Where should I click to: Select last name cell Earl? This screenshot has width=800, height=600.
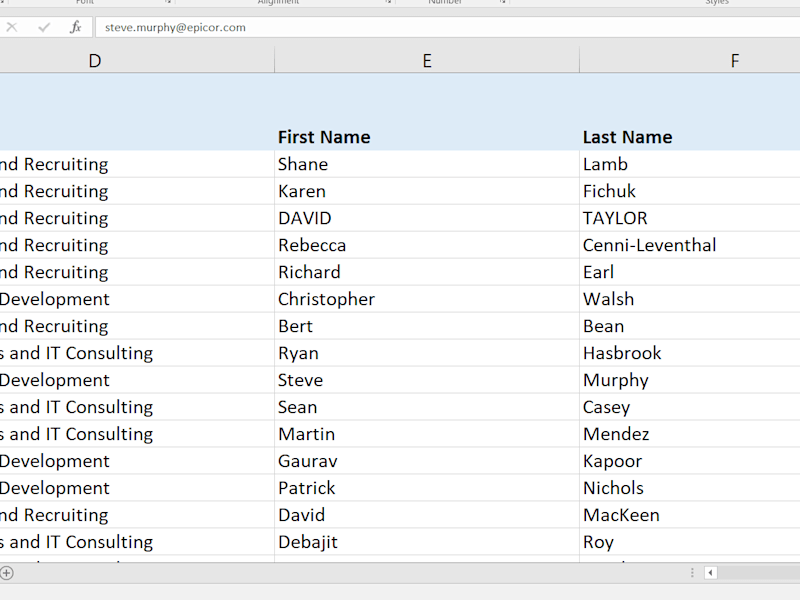coord(690,272)
